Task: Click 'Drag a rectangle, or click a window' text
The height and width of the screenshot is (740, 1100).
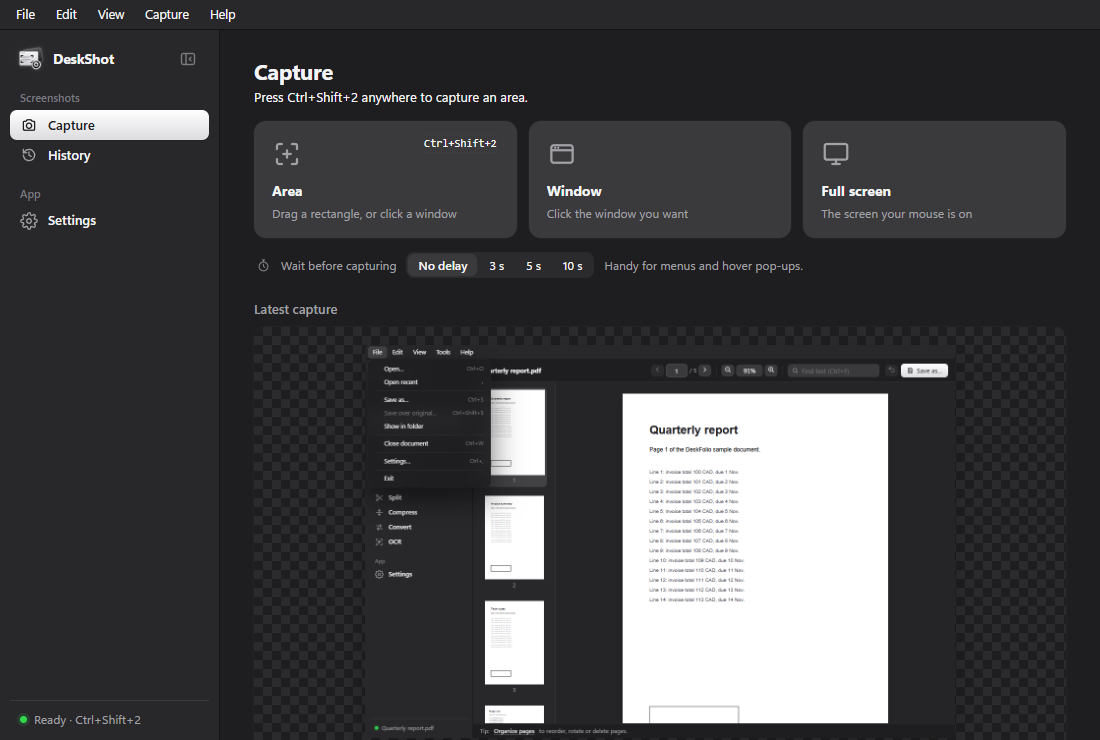Action: point(364,214)
